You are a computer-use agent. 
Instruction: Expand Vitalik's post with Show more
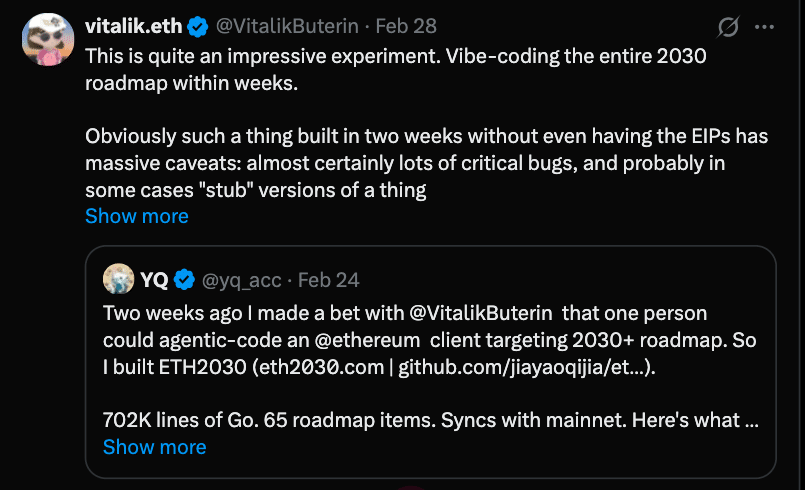tap(137, 216)
